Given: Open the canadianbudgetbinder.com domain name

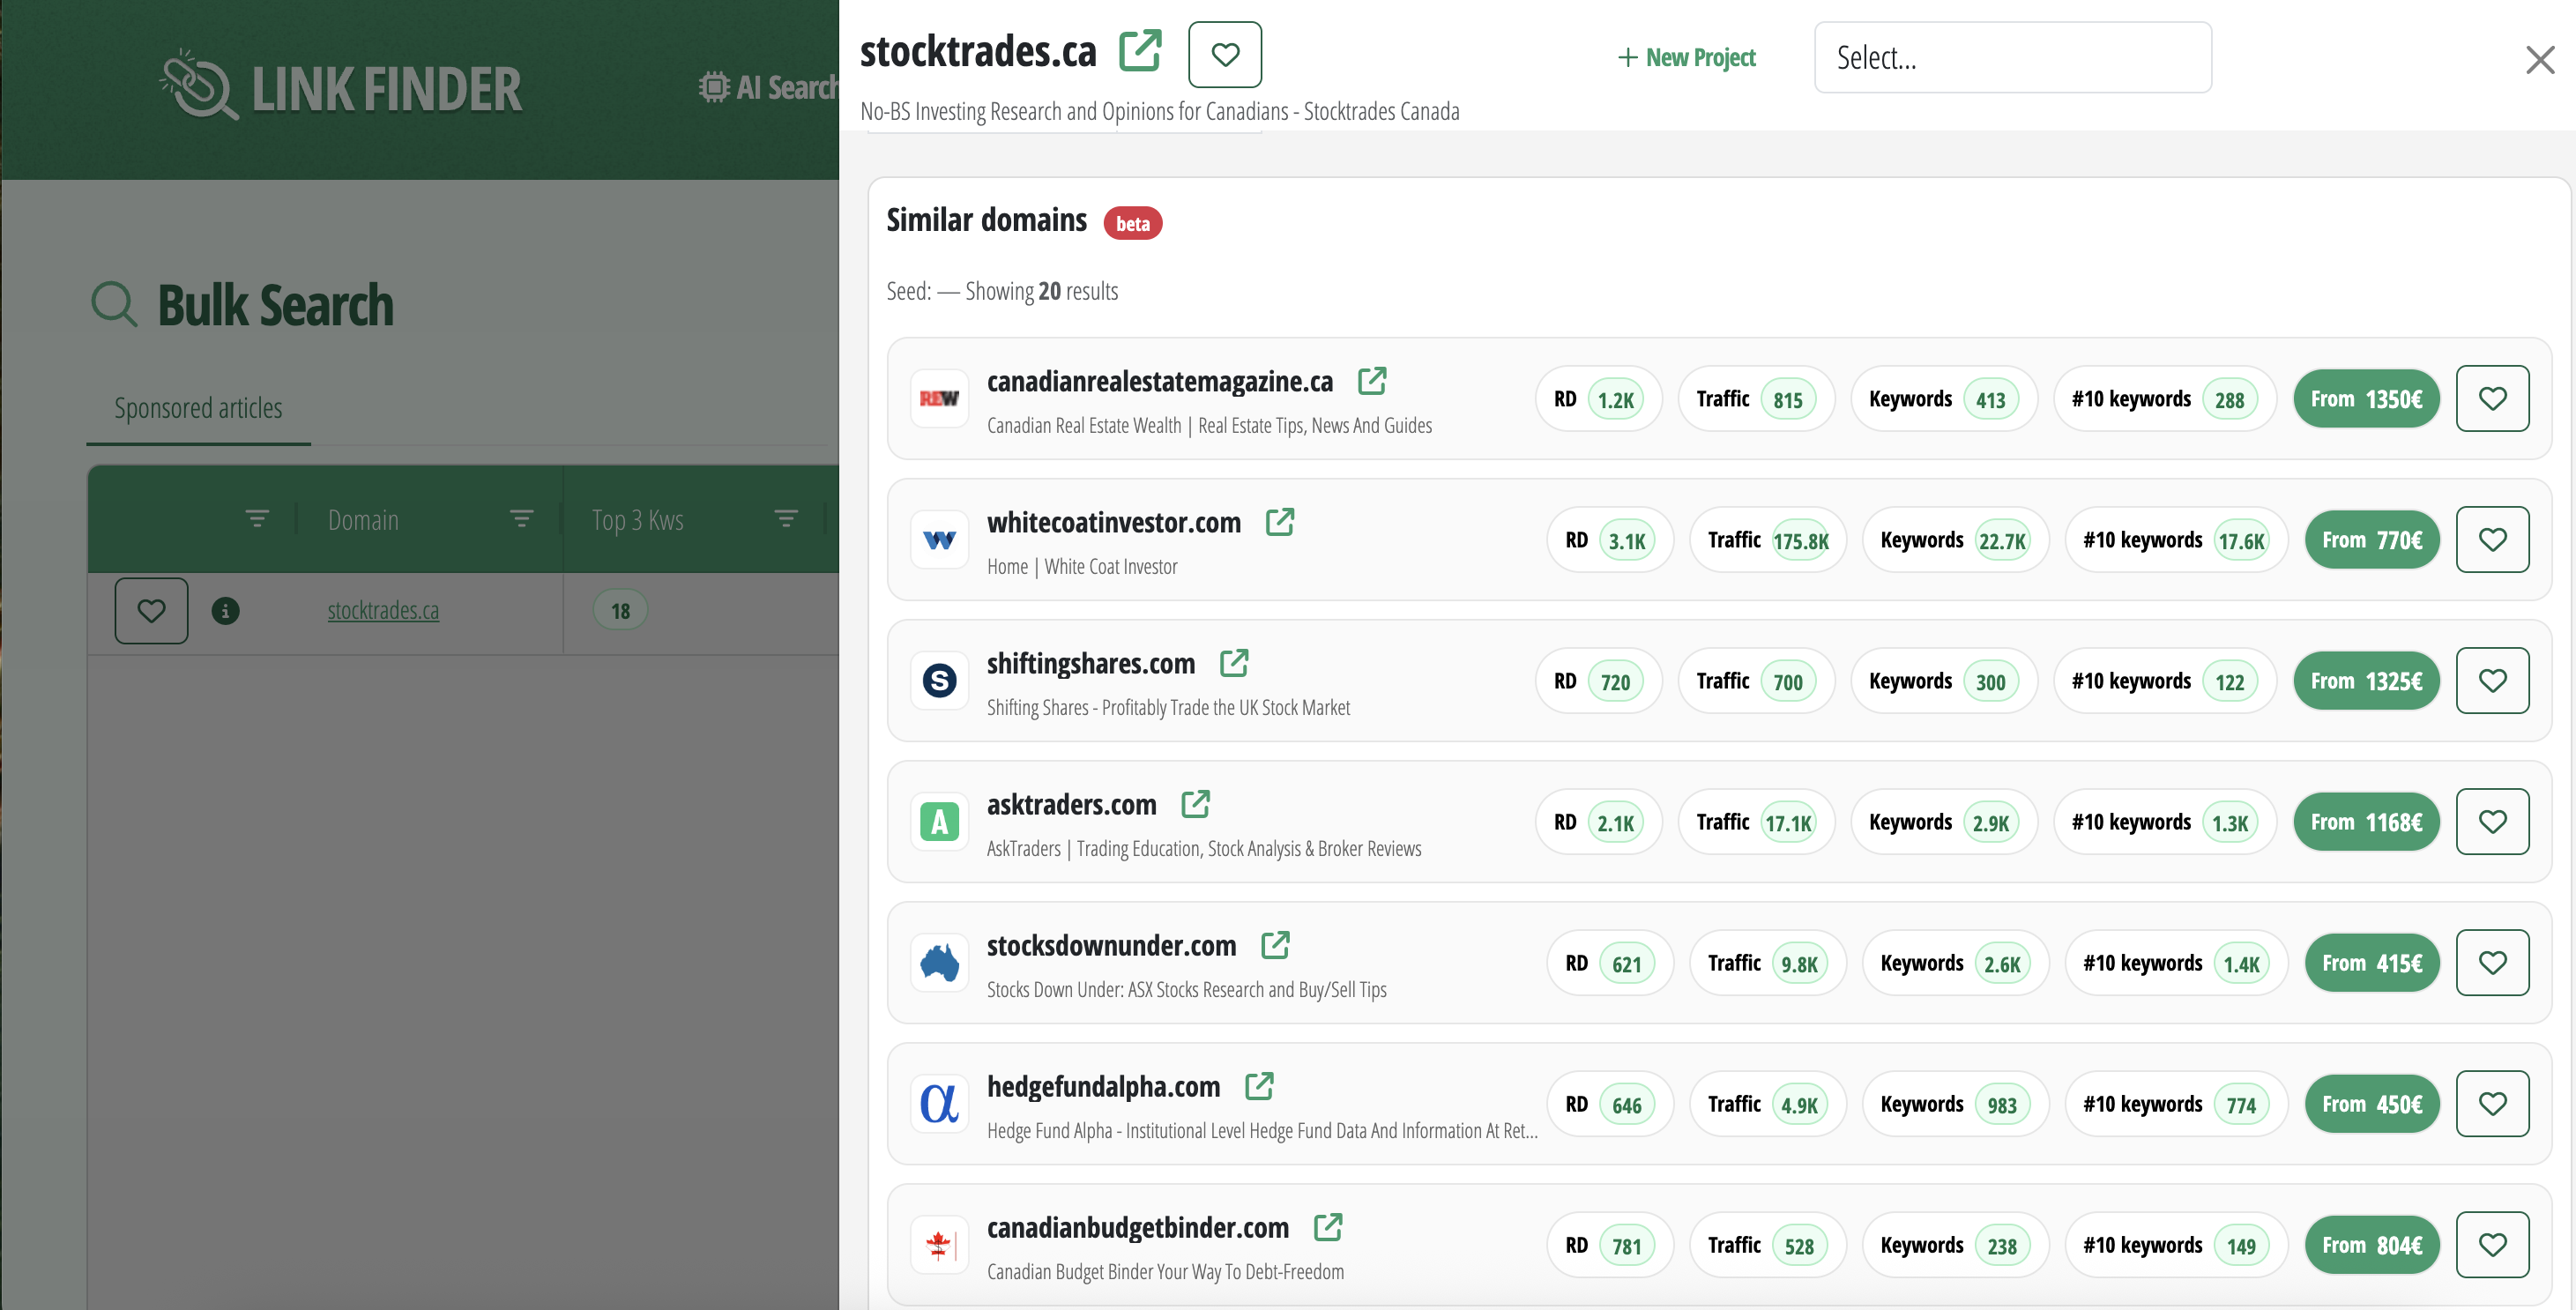Looking at the screenshot, I should pyautogui.click(x=1138, y=1227).
